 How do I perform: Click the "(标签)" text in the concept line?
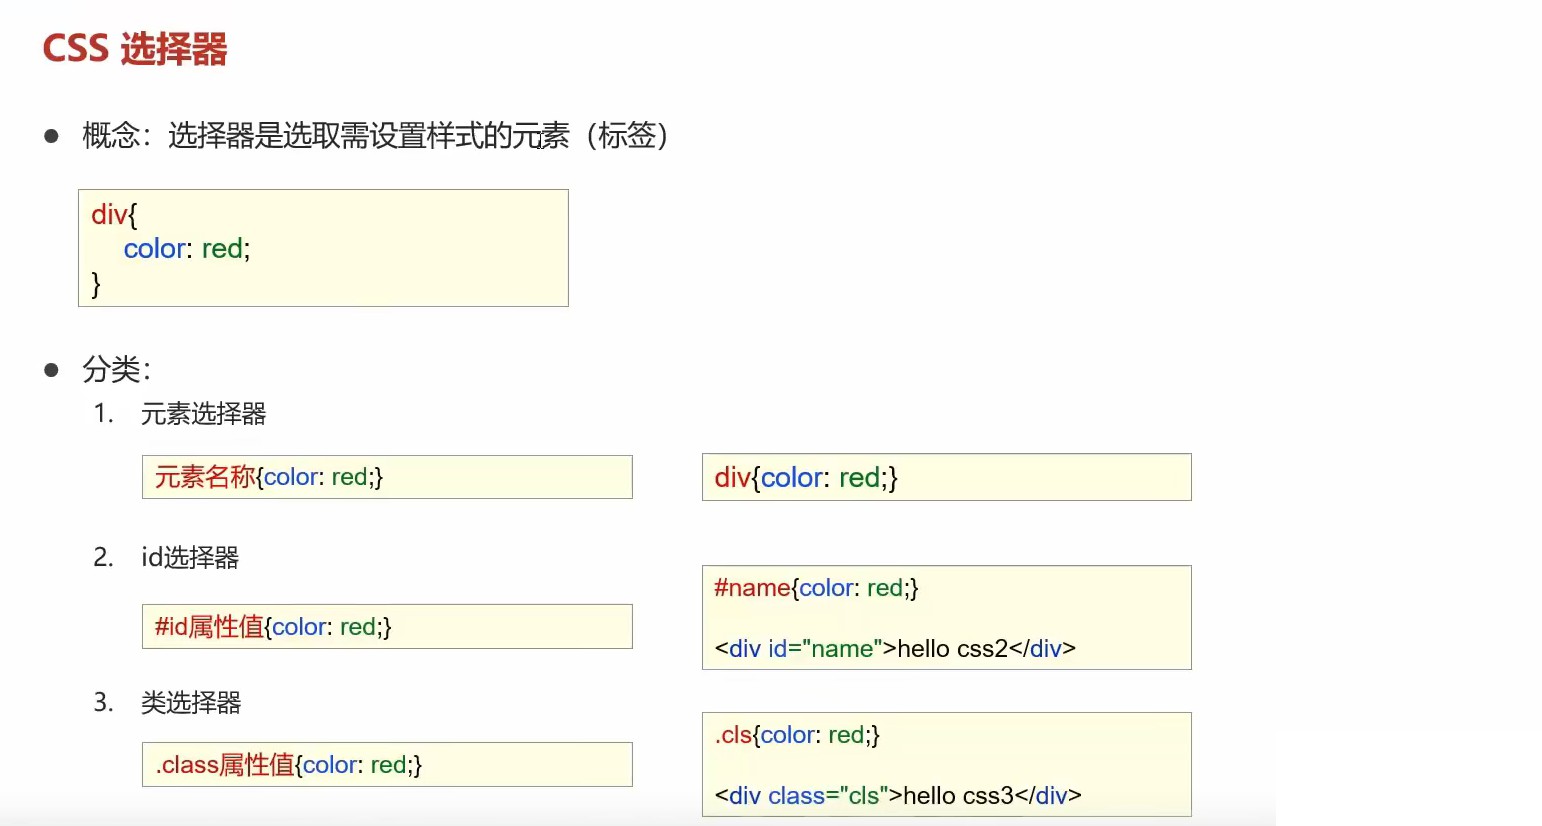pos(627,135)
